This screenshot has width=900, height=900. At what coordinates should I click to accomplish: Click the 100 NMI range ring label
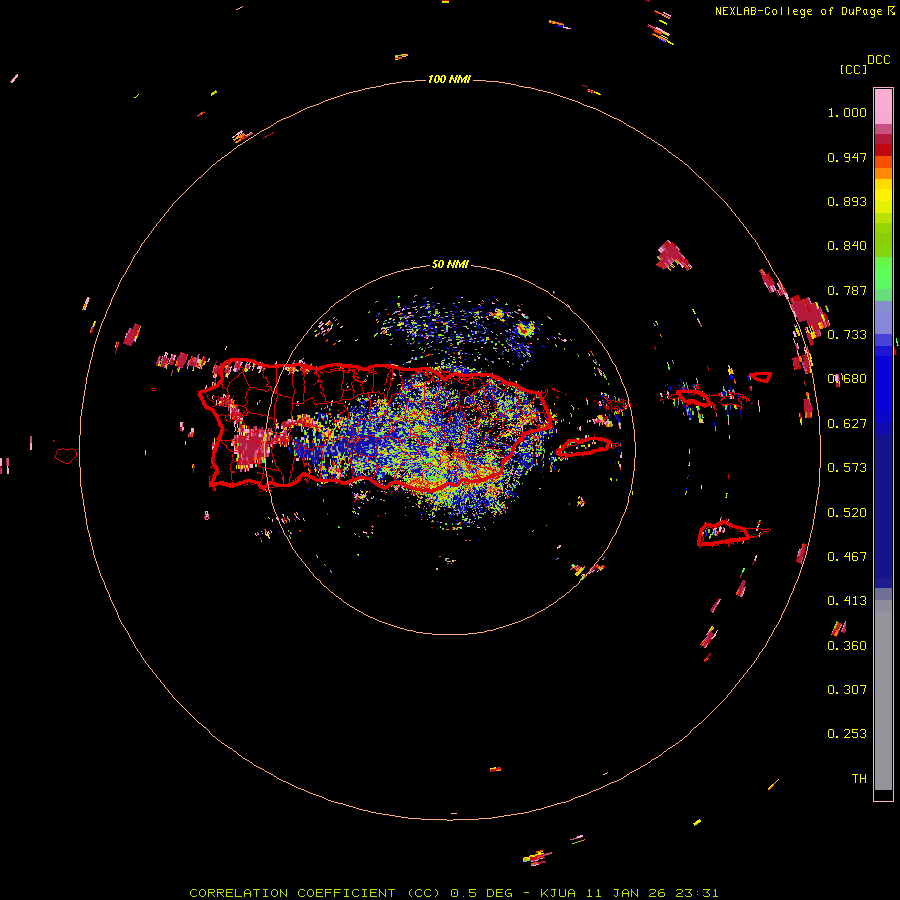click(449, 79)
